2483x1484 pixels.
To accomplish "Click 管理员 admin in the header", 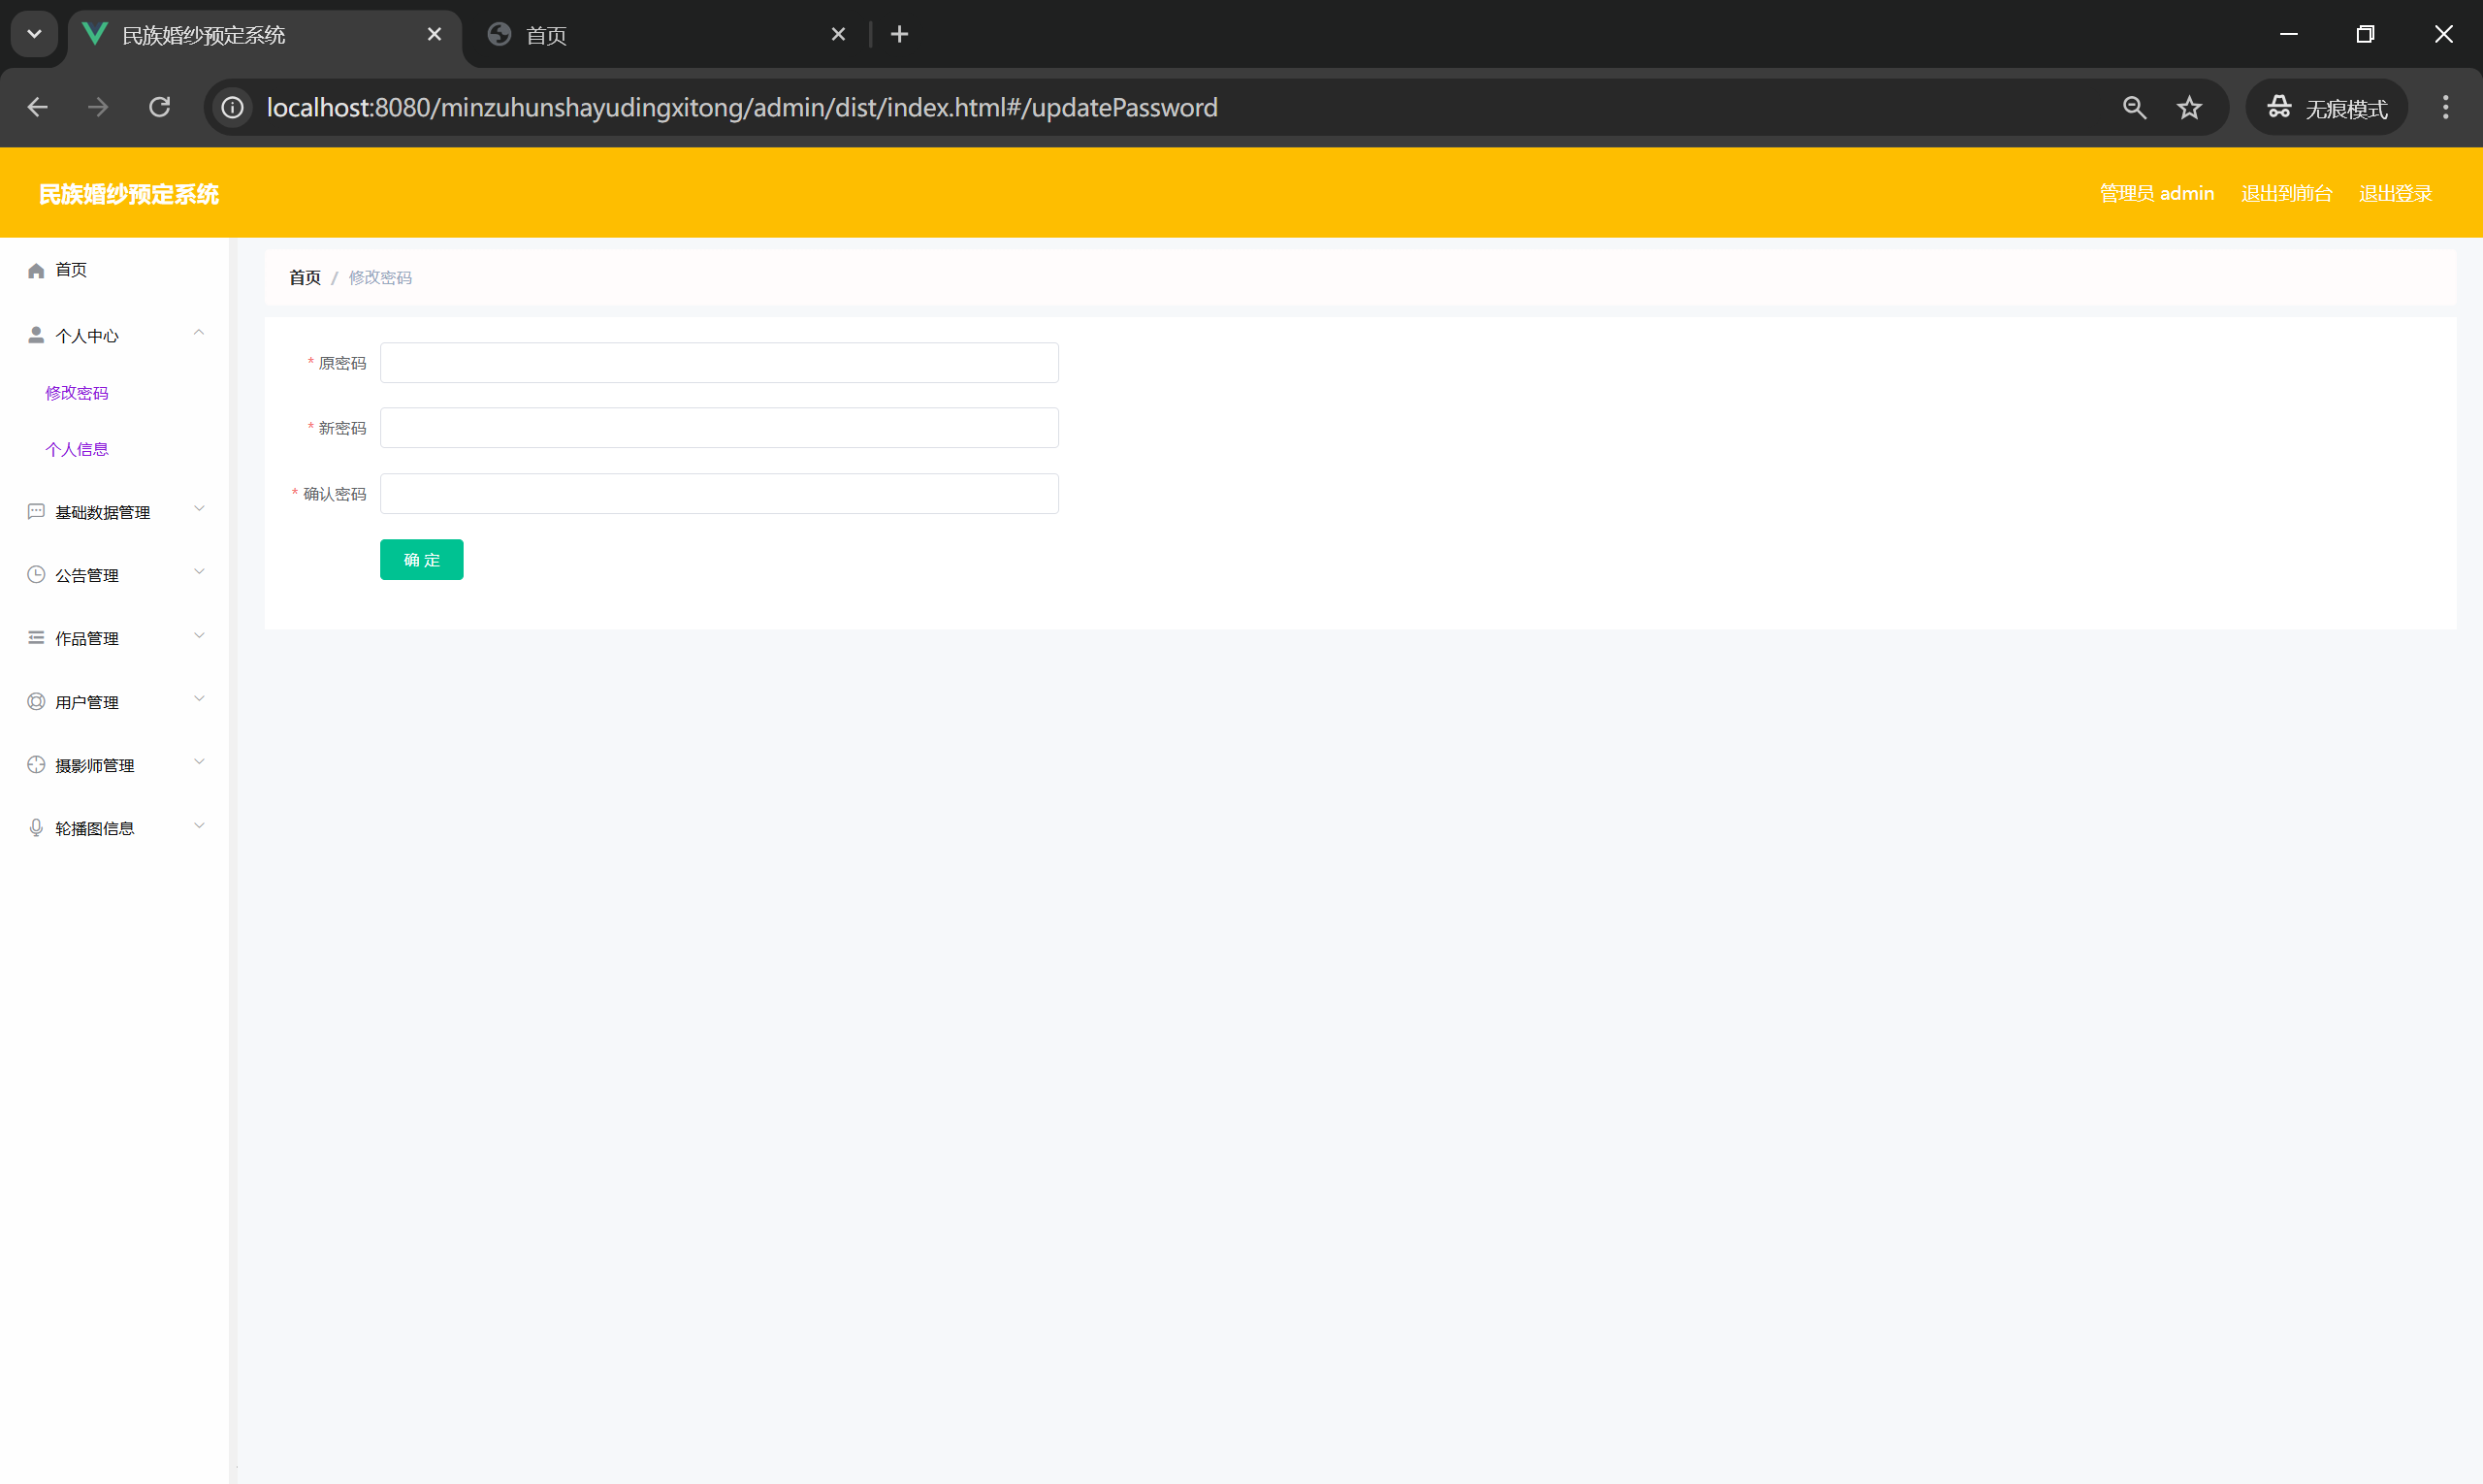I will pos(2156,193).
